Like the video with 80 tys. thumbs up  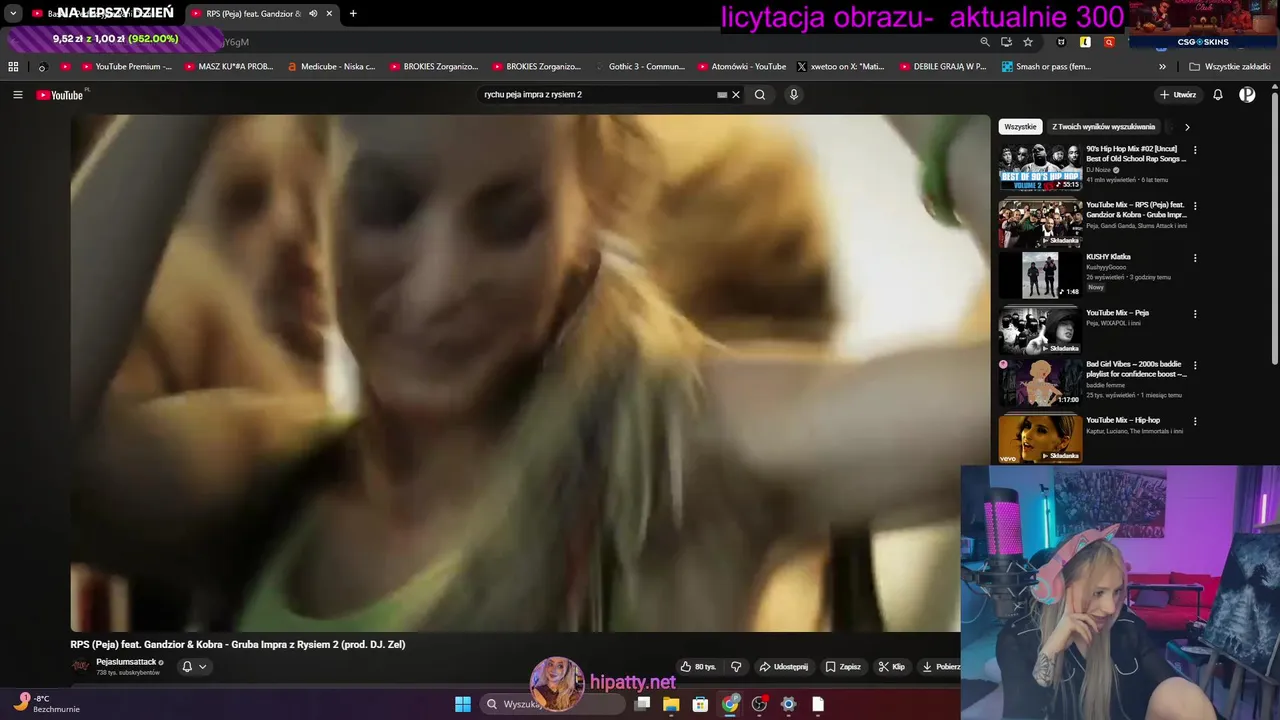(698, 667)
